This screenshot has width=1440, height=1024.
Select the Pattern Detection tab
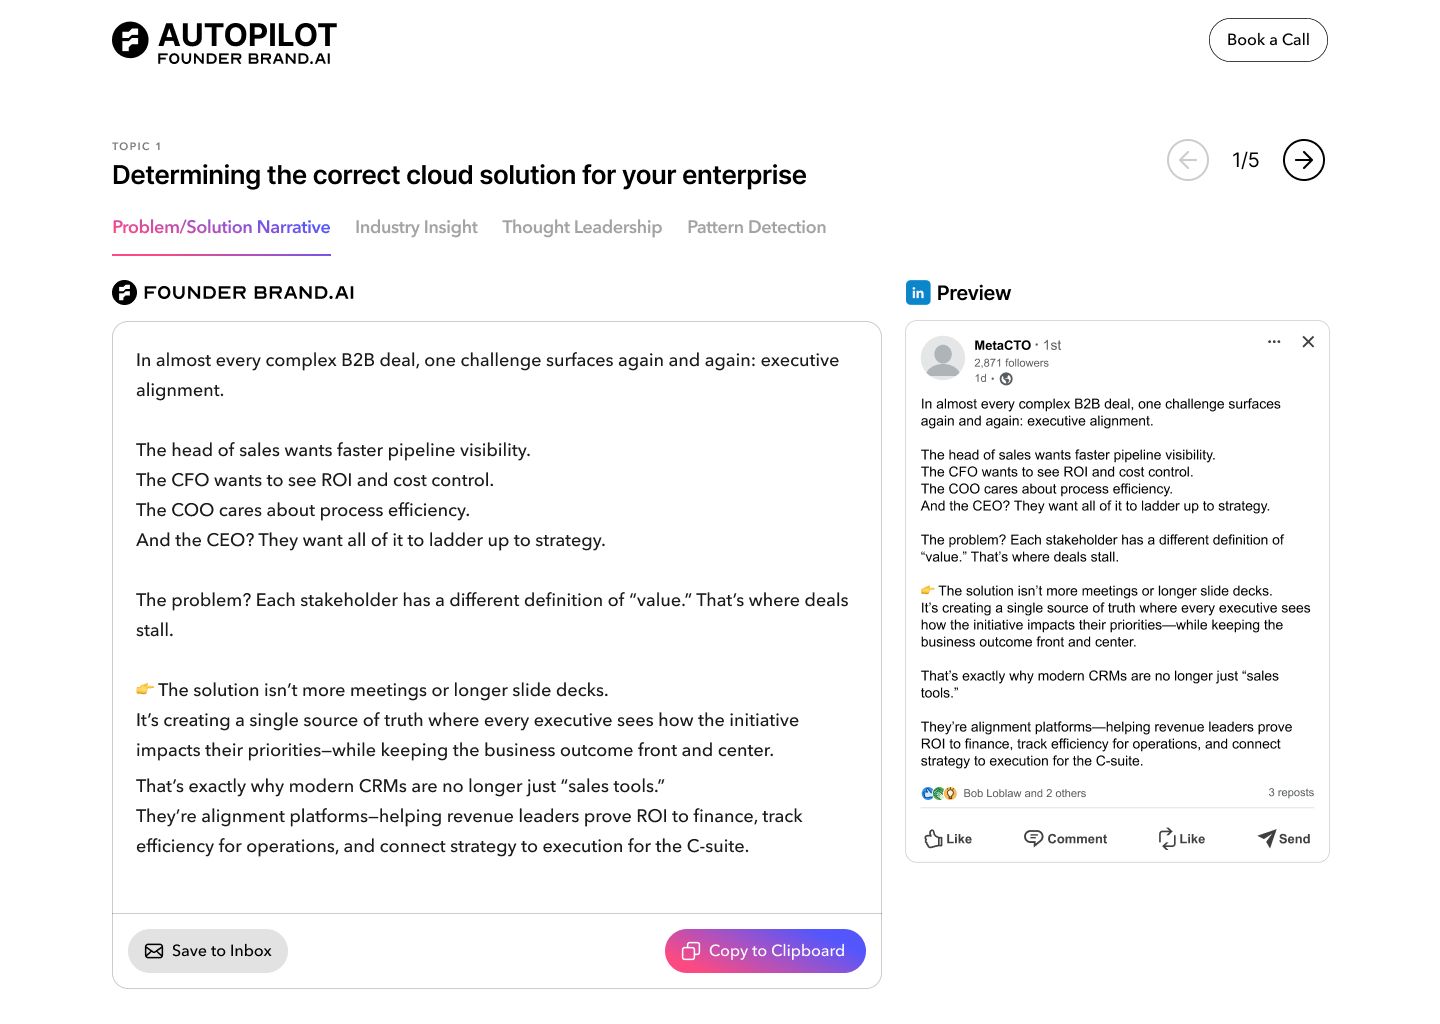756,227
